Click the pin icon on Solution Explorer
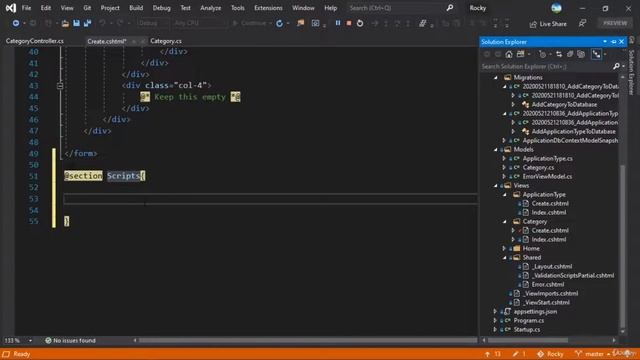 (613, 42)
